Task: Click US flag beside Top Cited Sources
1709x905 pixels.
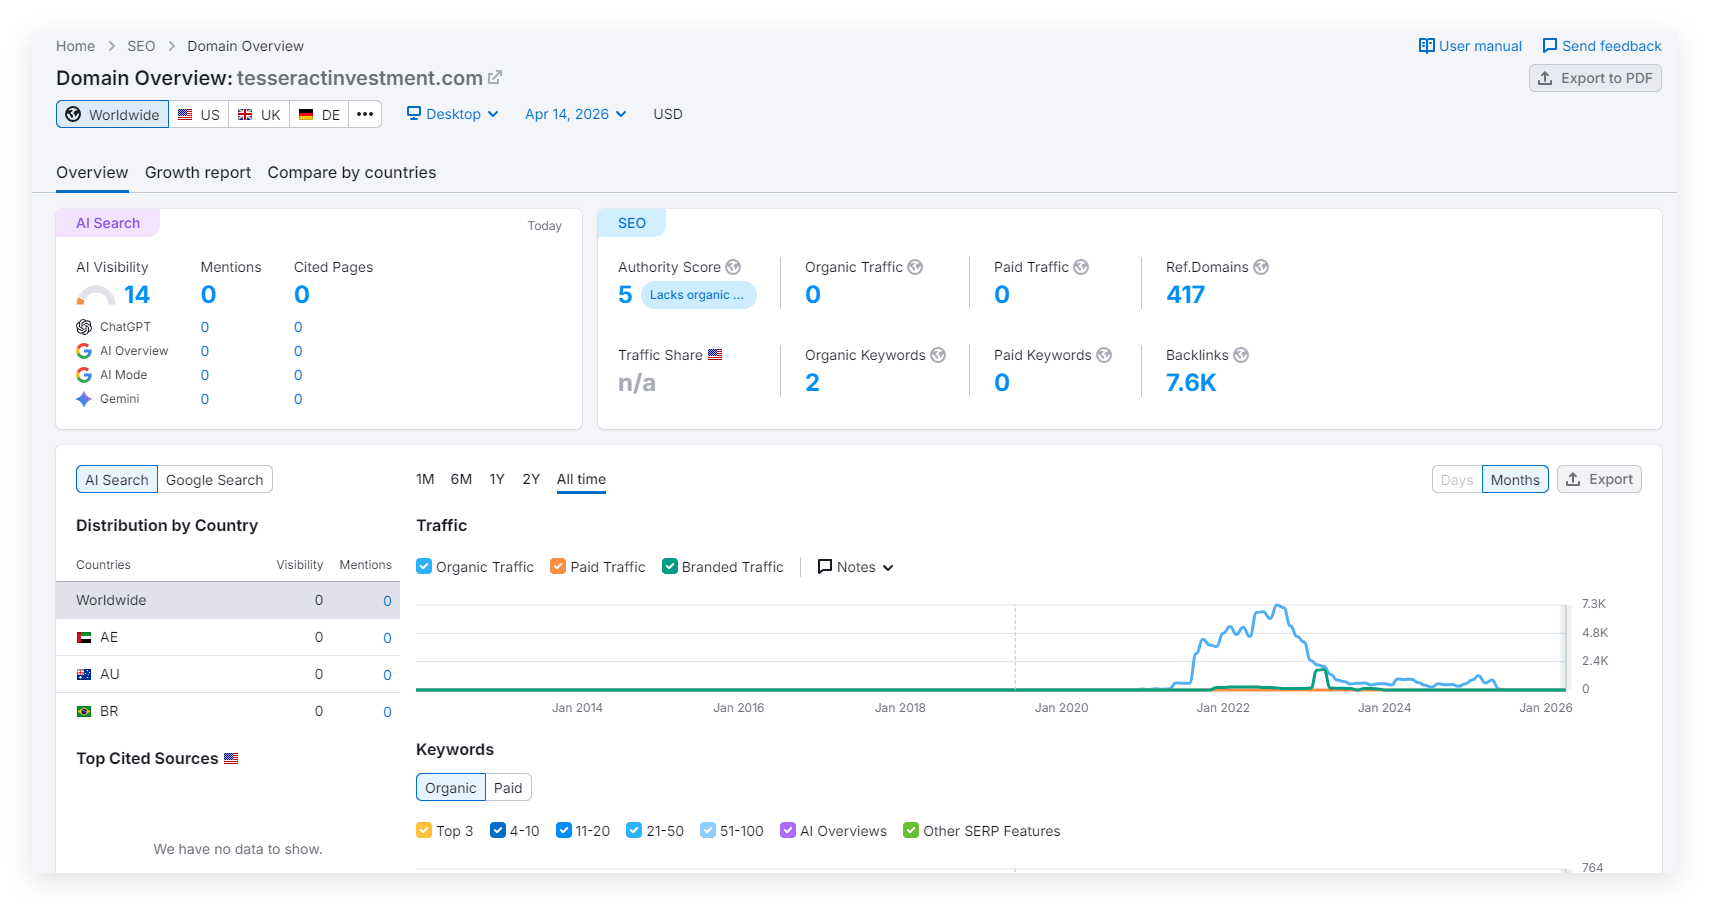Action: pyautogui.click(x=231, y=758)
